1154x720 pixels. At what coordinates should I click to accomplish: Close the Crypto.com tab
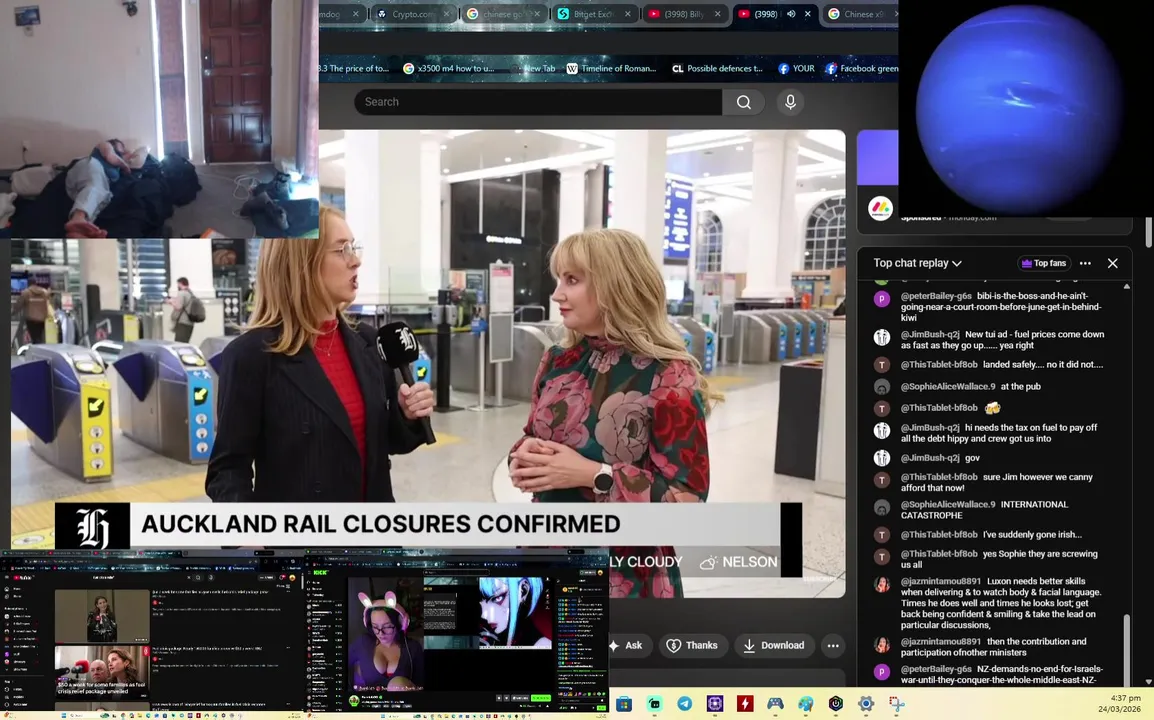[x=446, y=14]
